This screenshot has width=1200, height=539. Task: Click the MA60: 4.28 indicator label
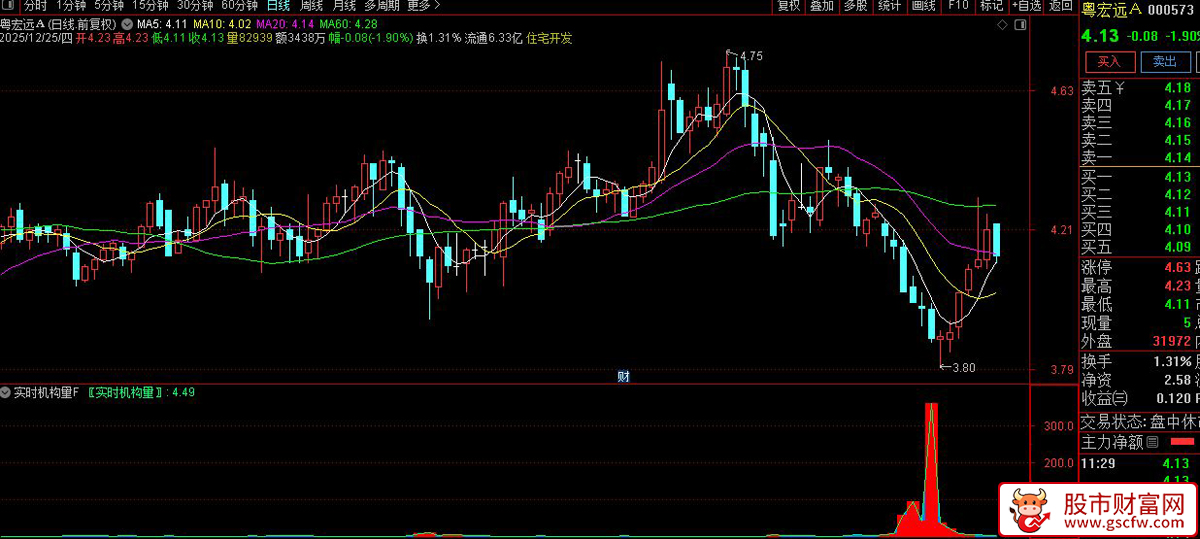pos(348,23)
